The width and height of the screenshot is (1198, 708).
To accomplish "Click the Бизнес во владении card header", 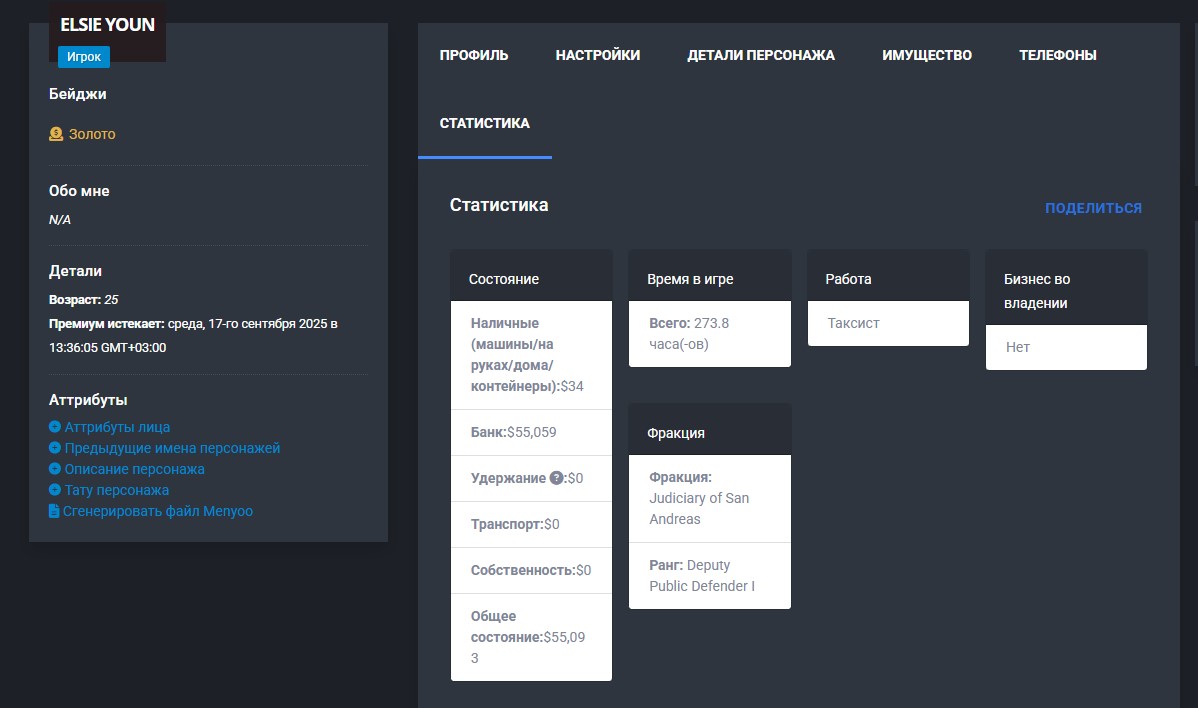I will click(1066, 288).
